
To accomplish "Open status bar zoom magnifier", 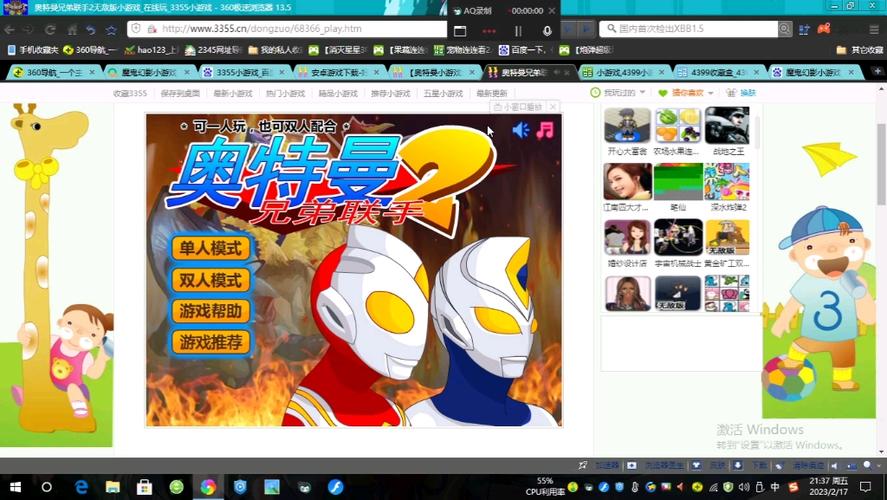I will coord(867,465).
